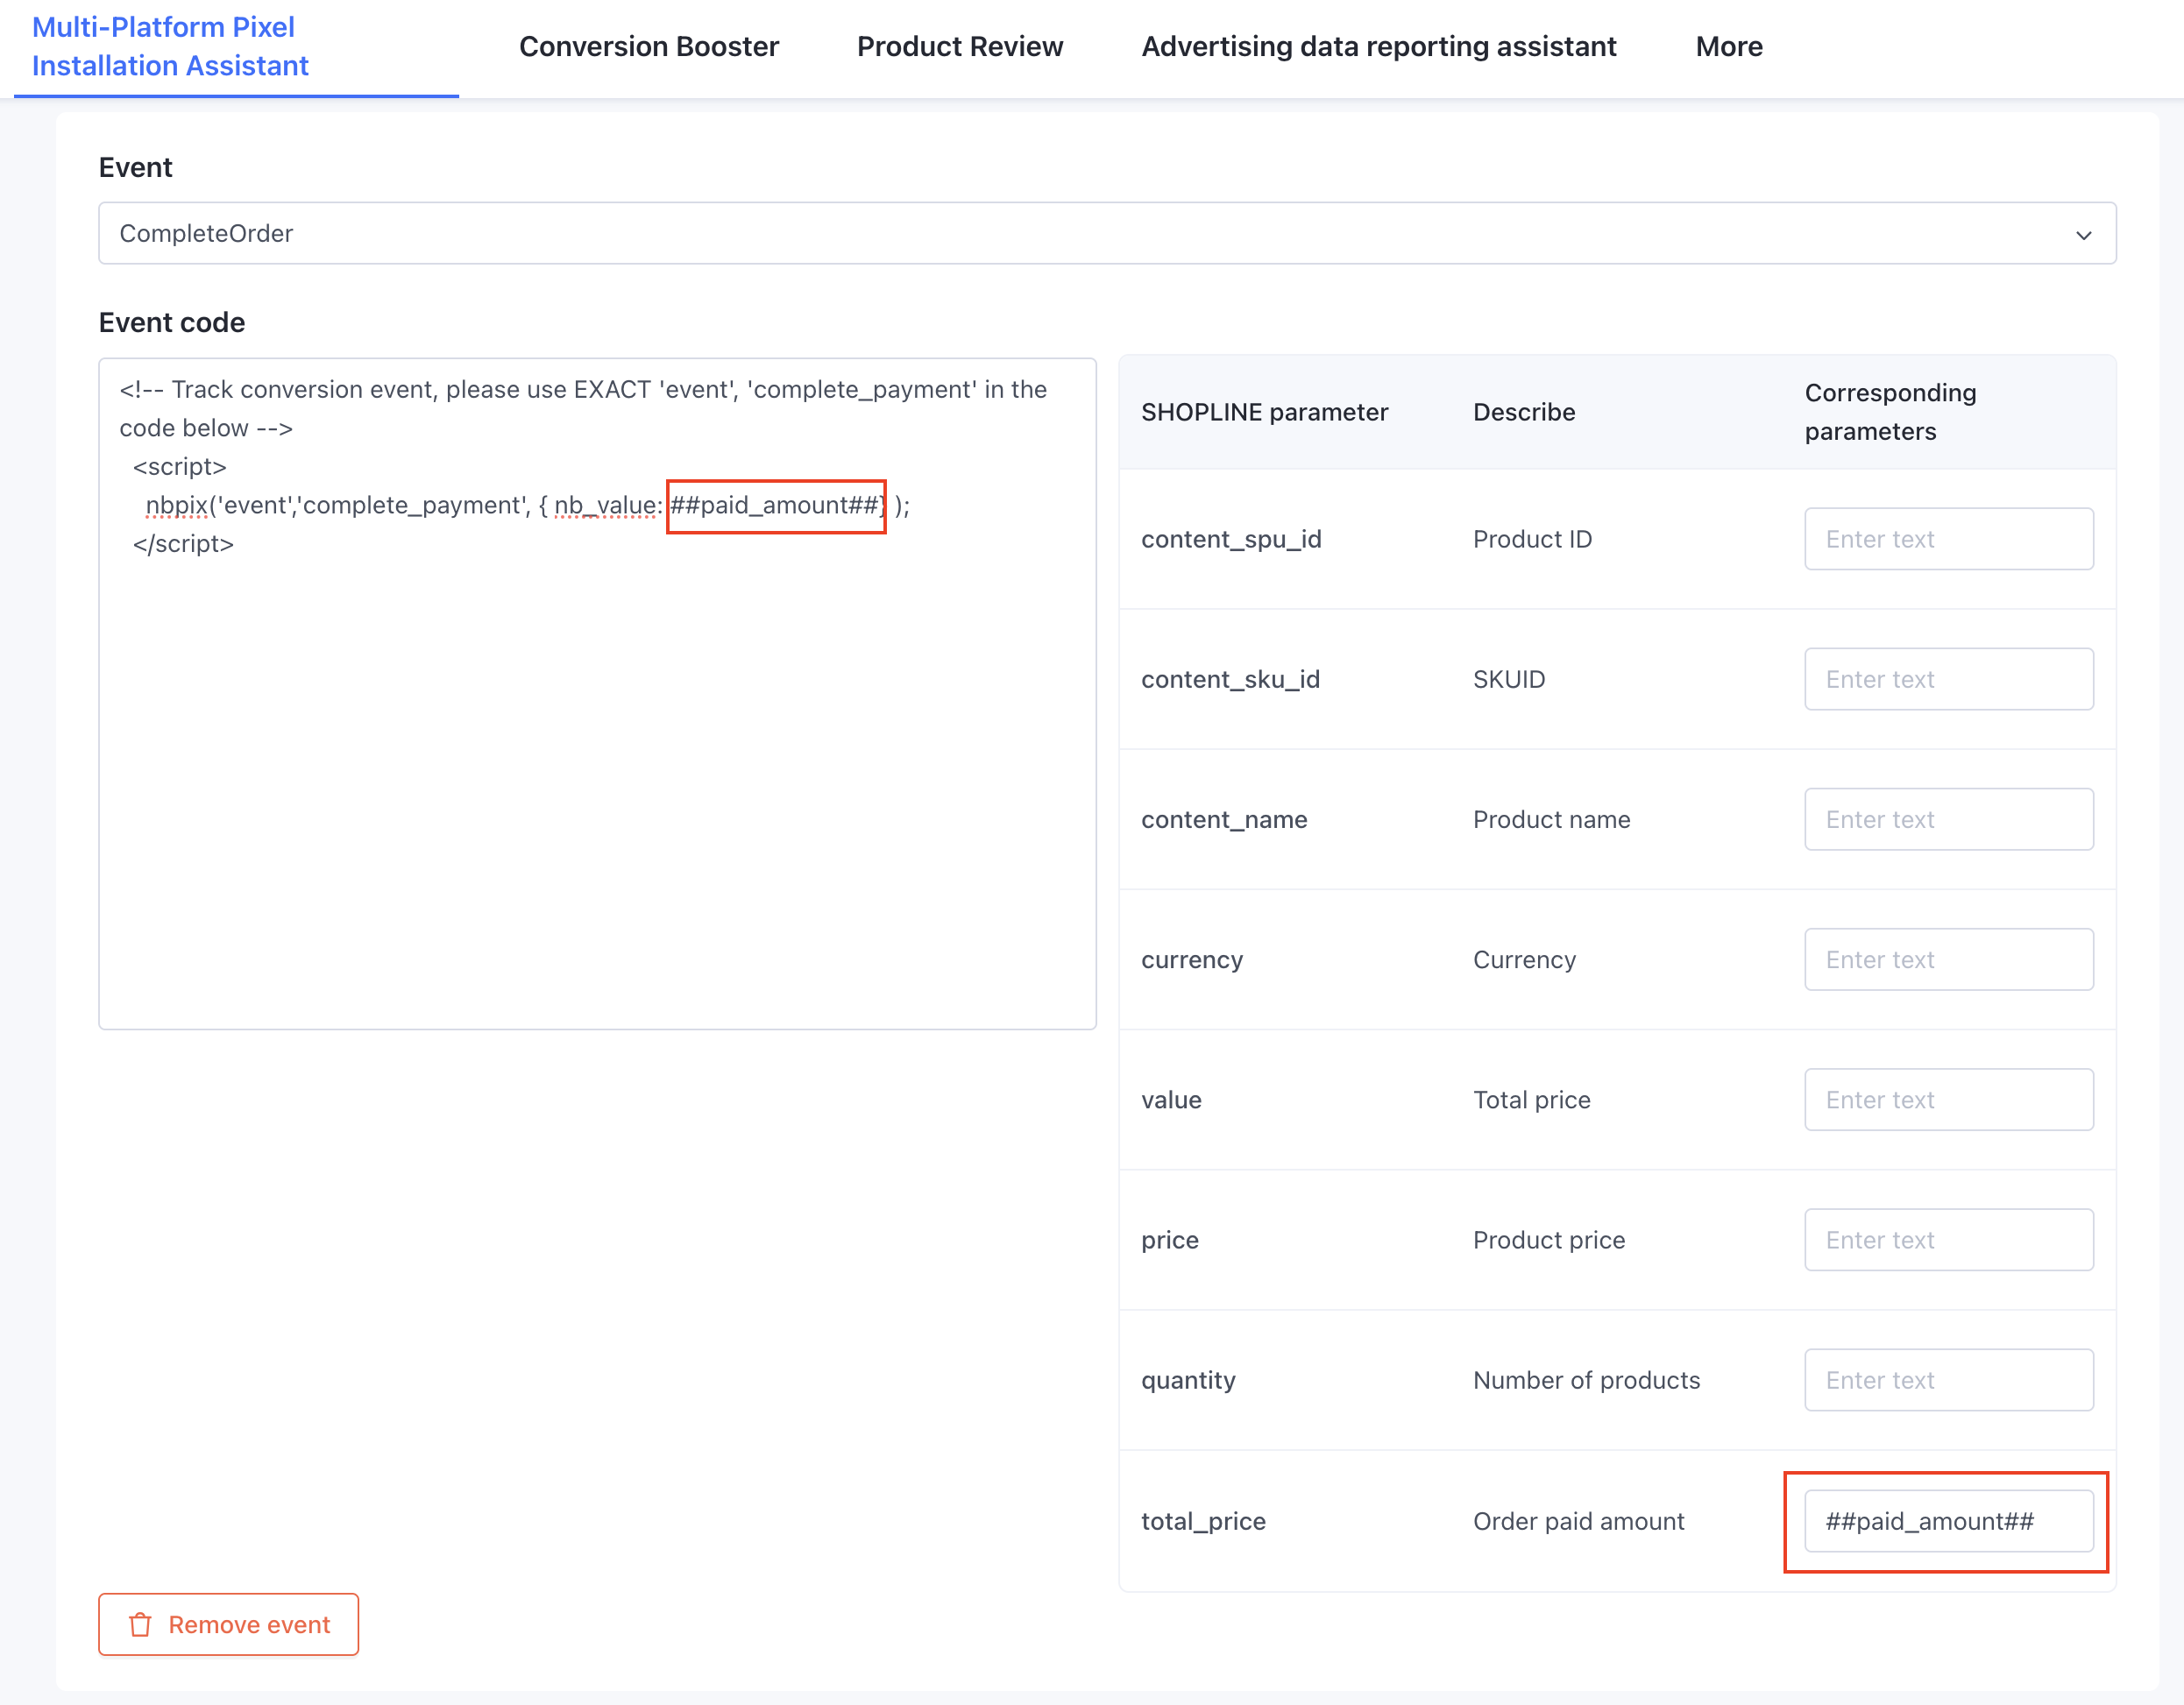
Task: Click inside the Event code text area
Action: [x=597, y=780]
